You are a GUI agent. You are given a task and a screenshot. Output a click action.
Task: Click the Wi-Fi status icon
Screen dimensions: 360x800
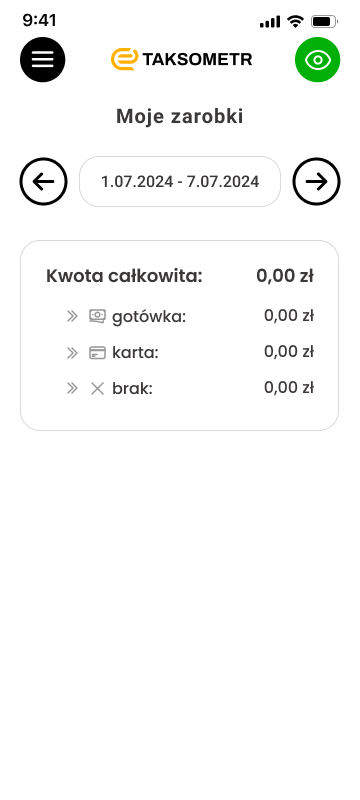[x=295, y=21]
